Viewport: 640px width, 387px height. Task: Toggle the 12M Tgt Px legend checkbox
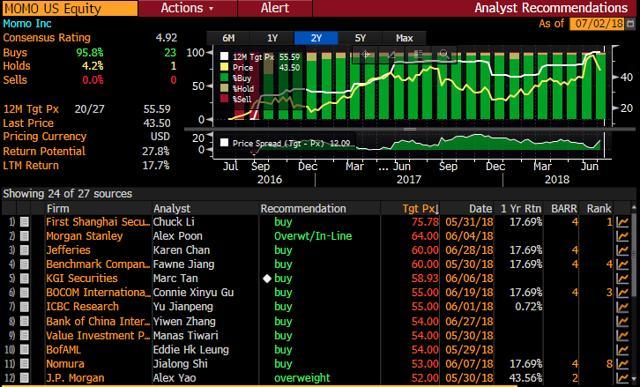point(224,56)
